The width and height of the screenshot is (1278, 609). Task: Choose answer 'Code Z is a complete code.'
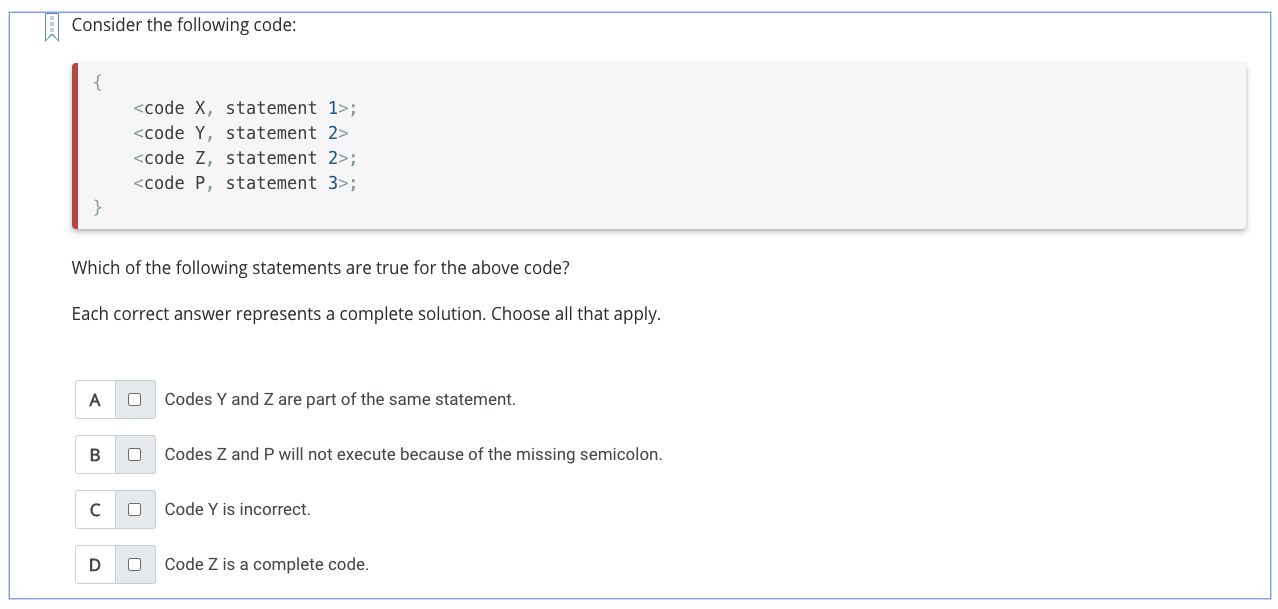click(x=267, y=564)
